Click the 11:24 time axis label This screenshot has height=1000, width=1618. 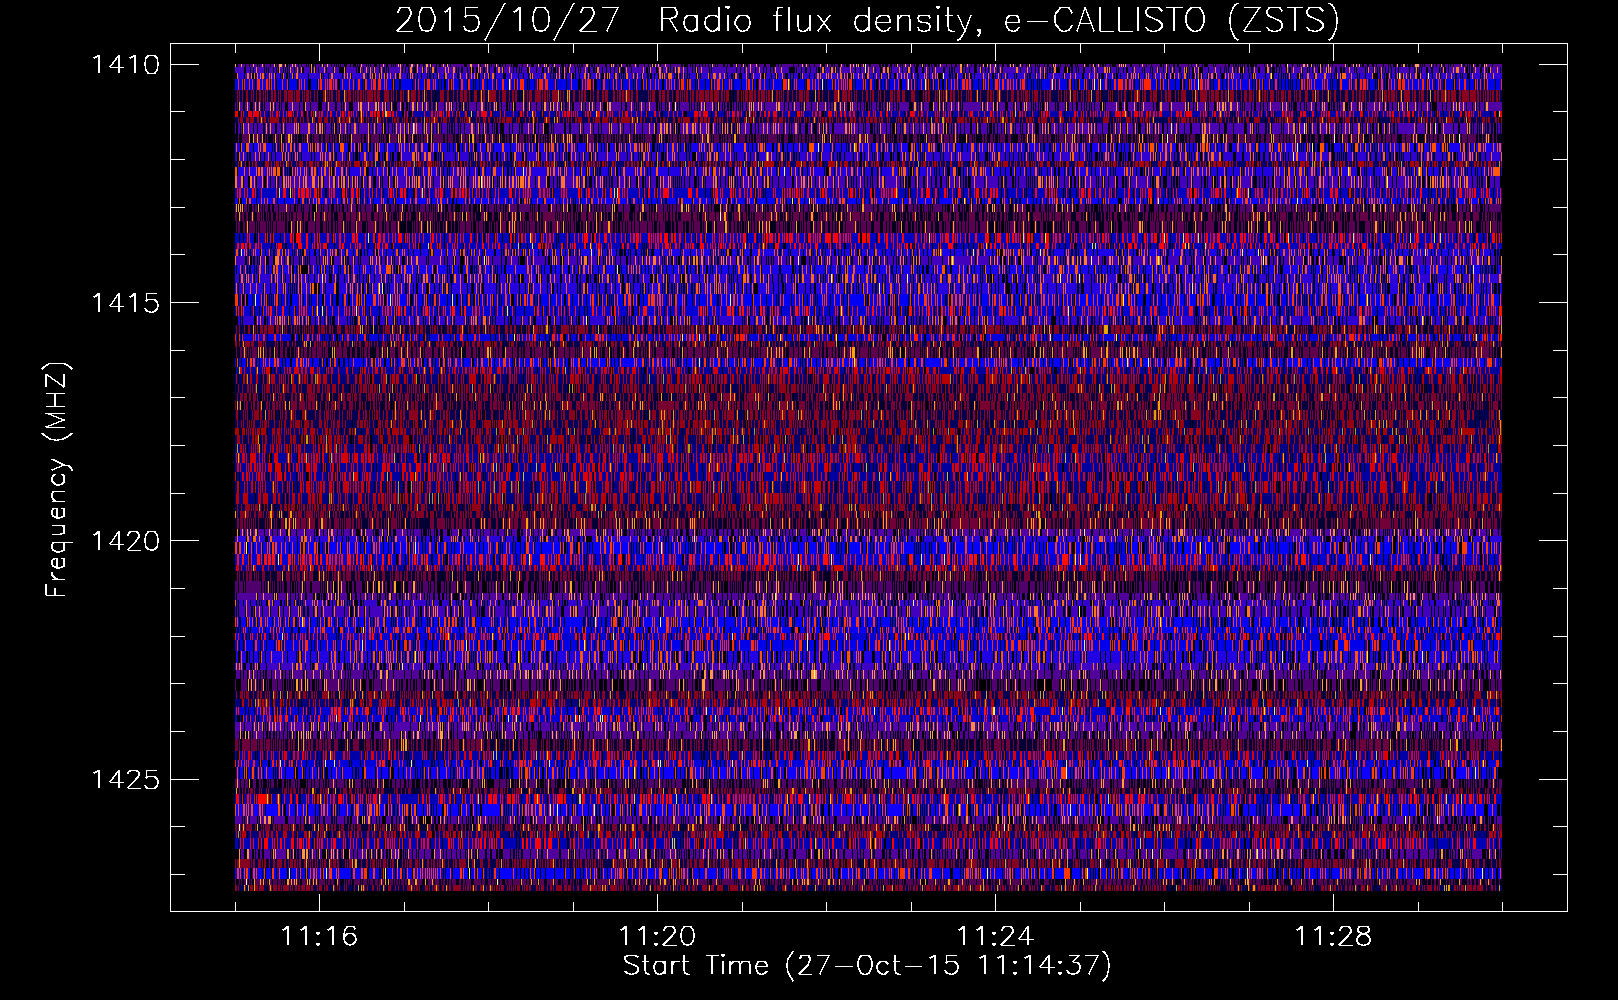[x=995, y=936]
